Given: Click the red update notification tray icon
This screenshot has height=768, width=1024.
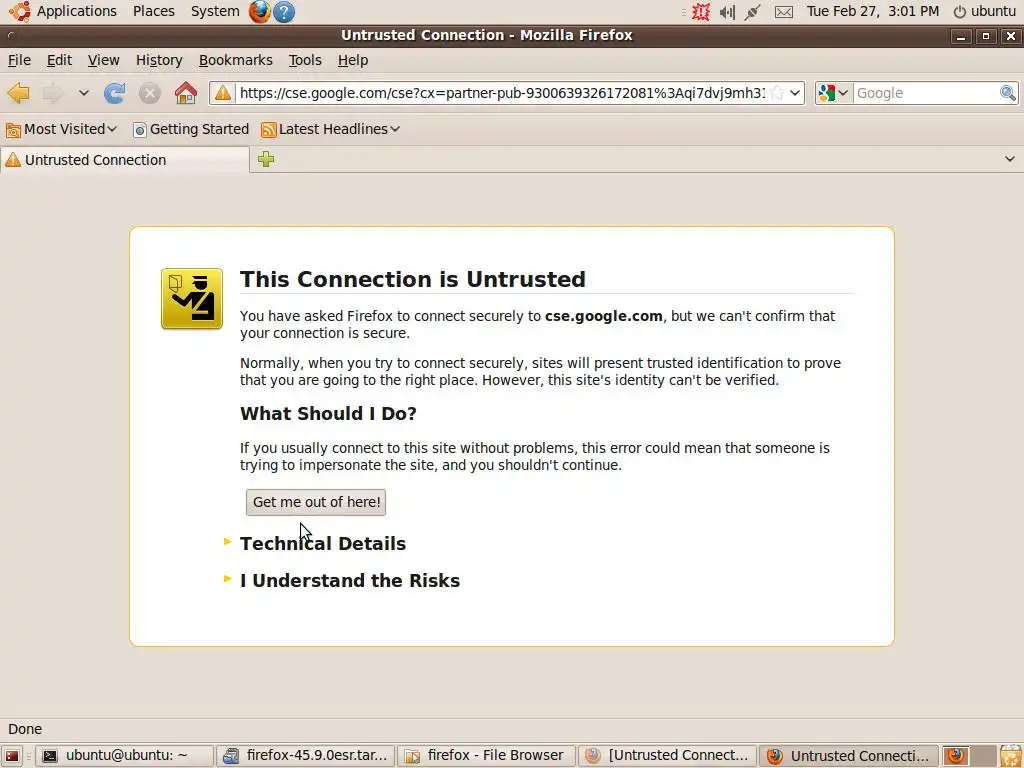Looking at the screenshot, I should point(701,12).
